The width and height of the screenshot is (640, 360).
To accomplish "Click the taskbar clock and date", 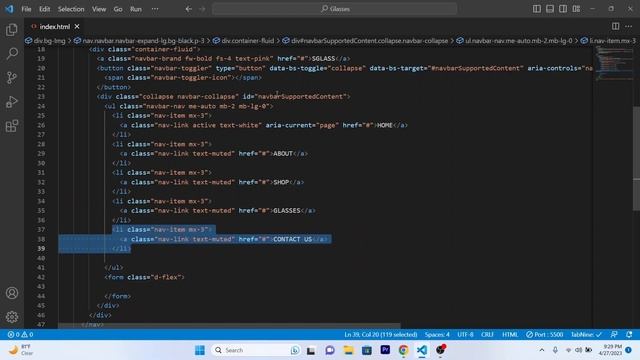I will point(611,350).
